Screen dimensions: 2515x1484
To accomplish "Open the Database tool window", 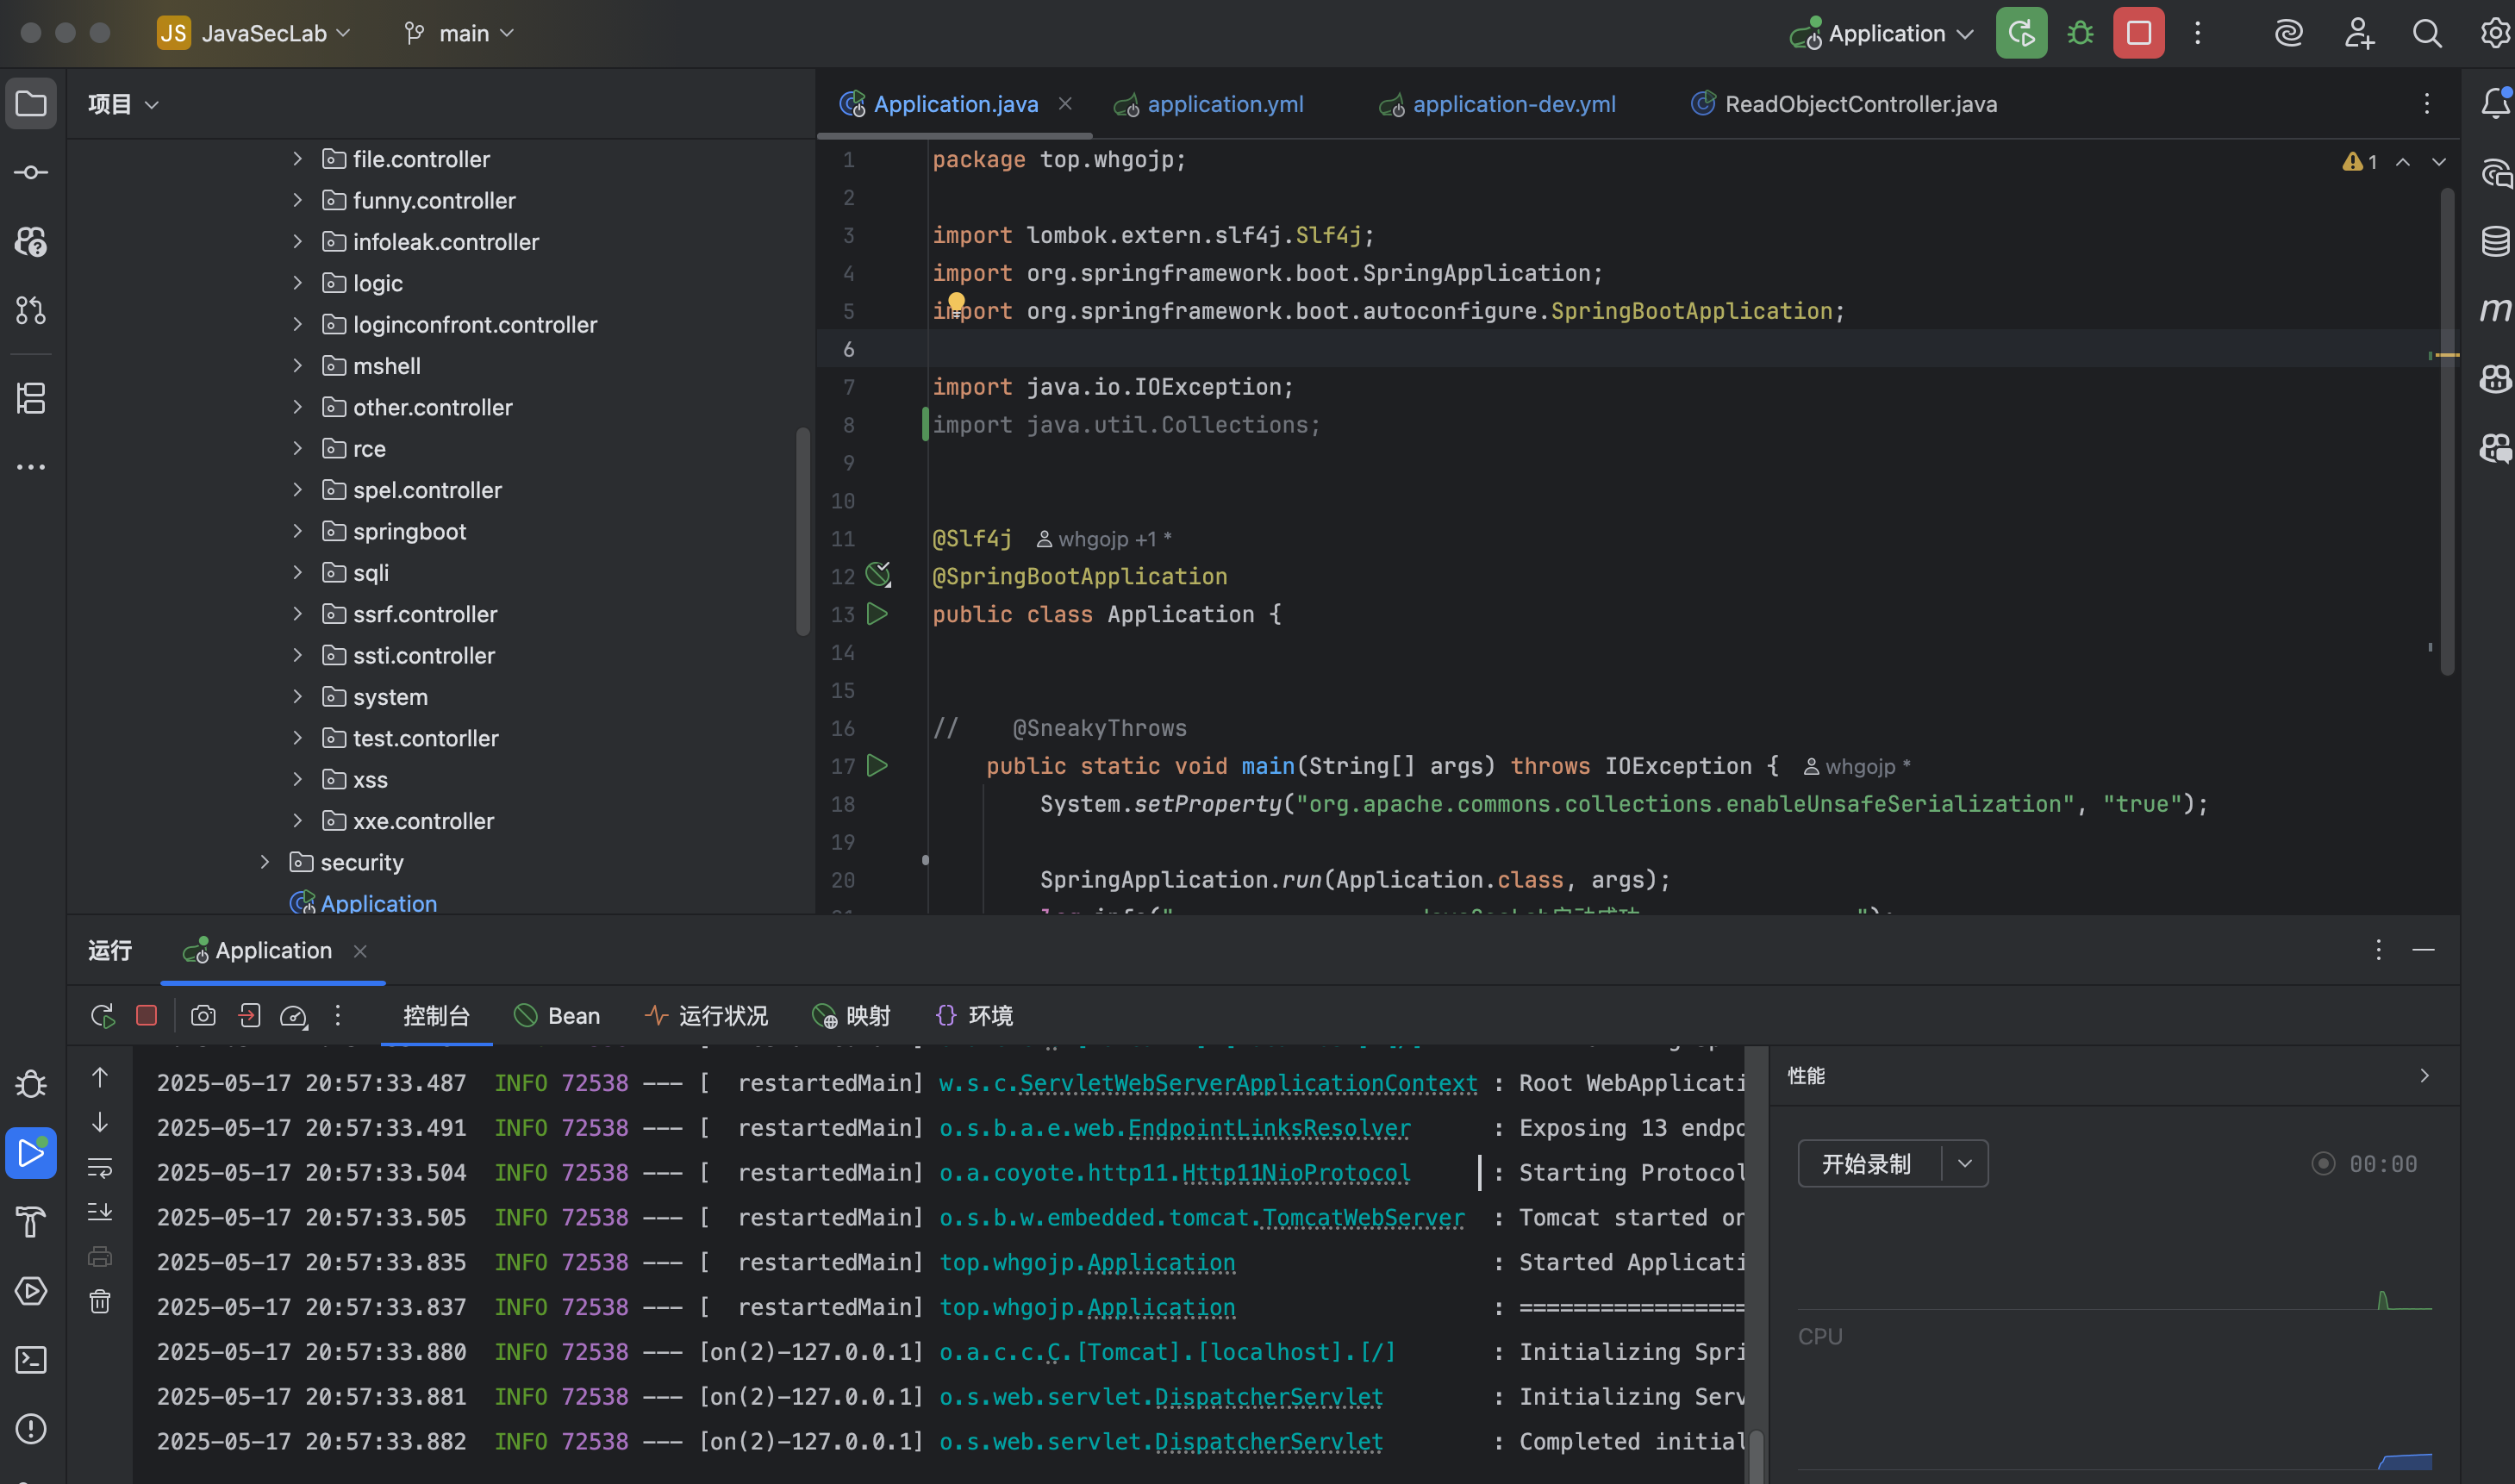I will tap(2495, 241).
